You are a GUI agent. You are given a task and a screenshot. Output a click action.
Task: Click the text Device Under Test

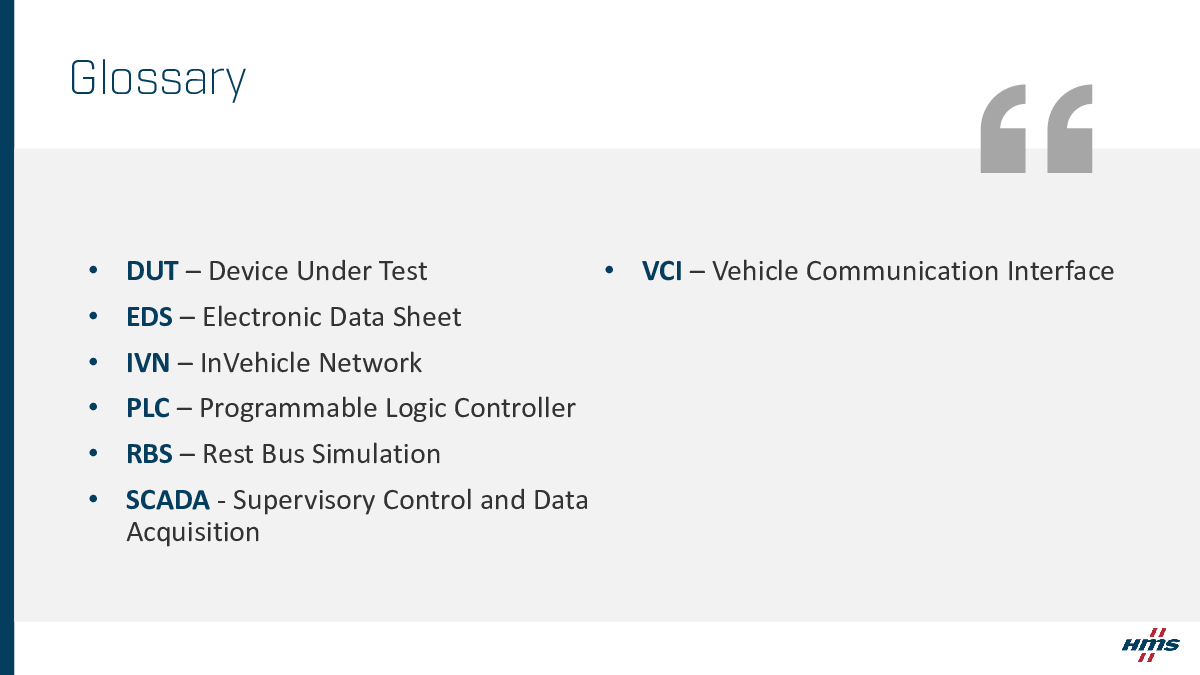point(318,271)
